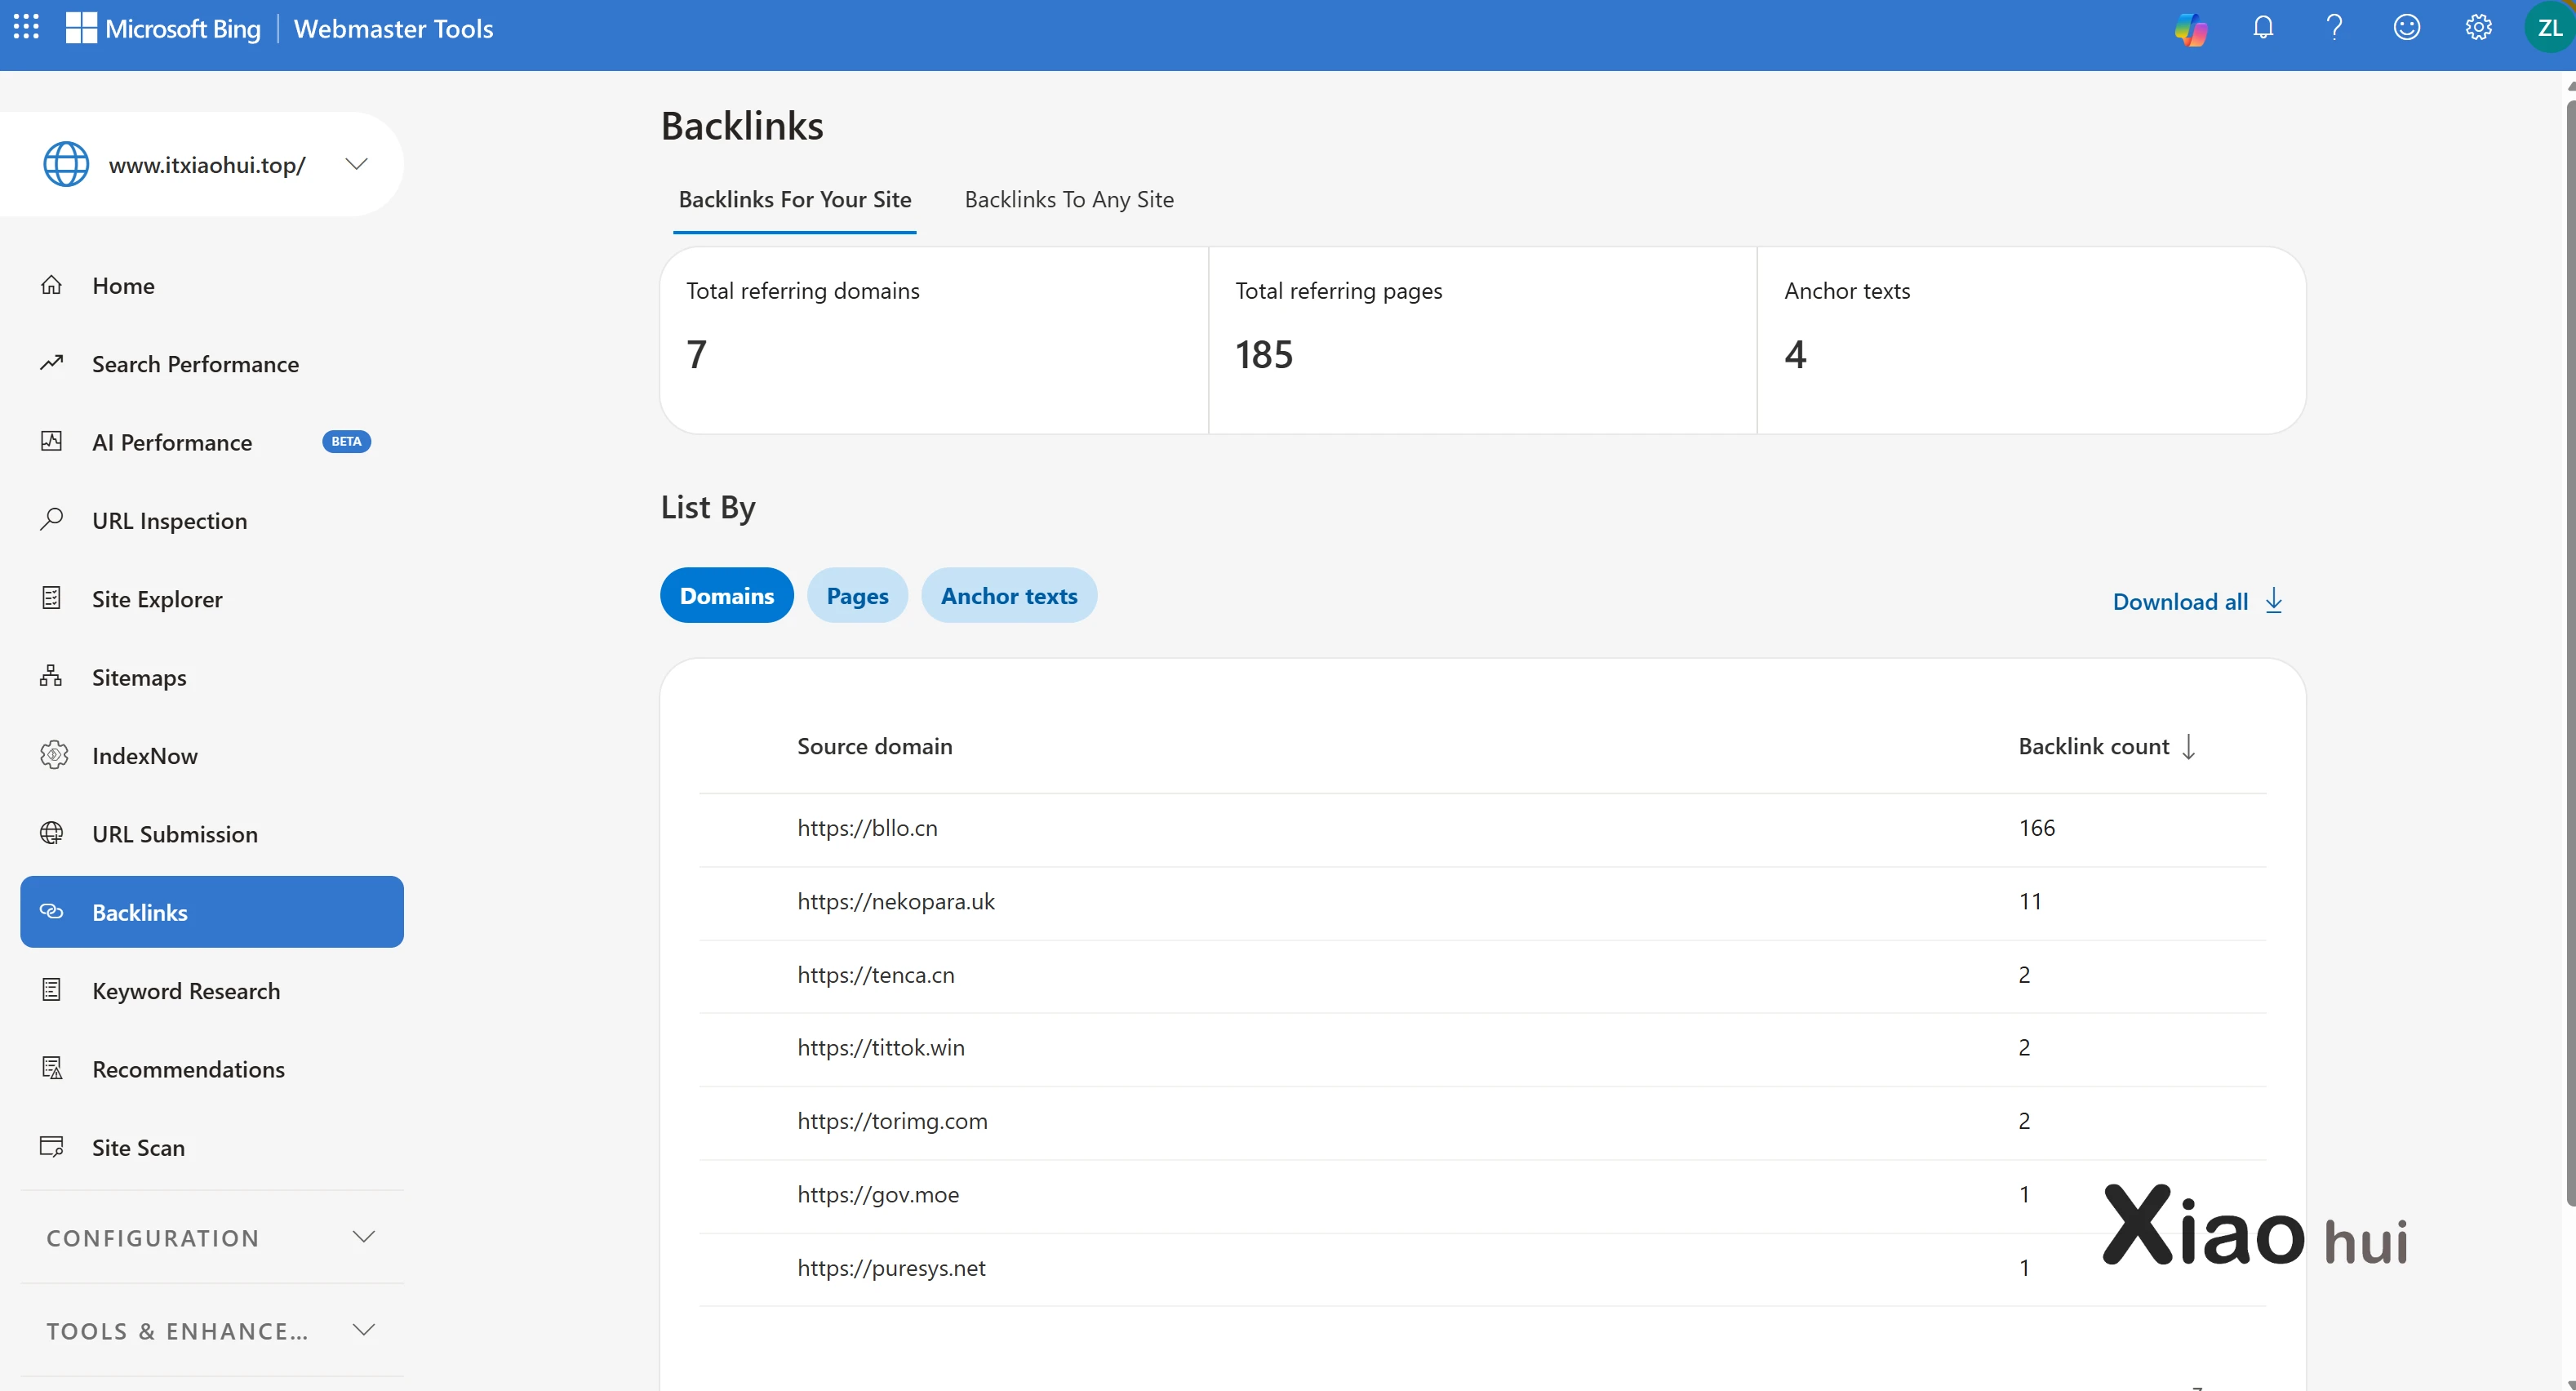Click the ZL account avatar
The width and height of the screenshot is (2576, 1391).
[x=2549, y=27]
